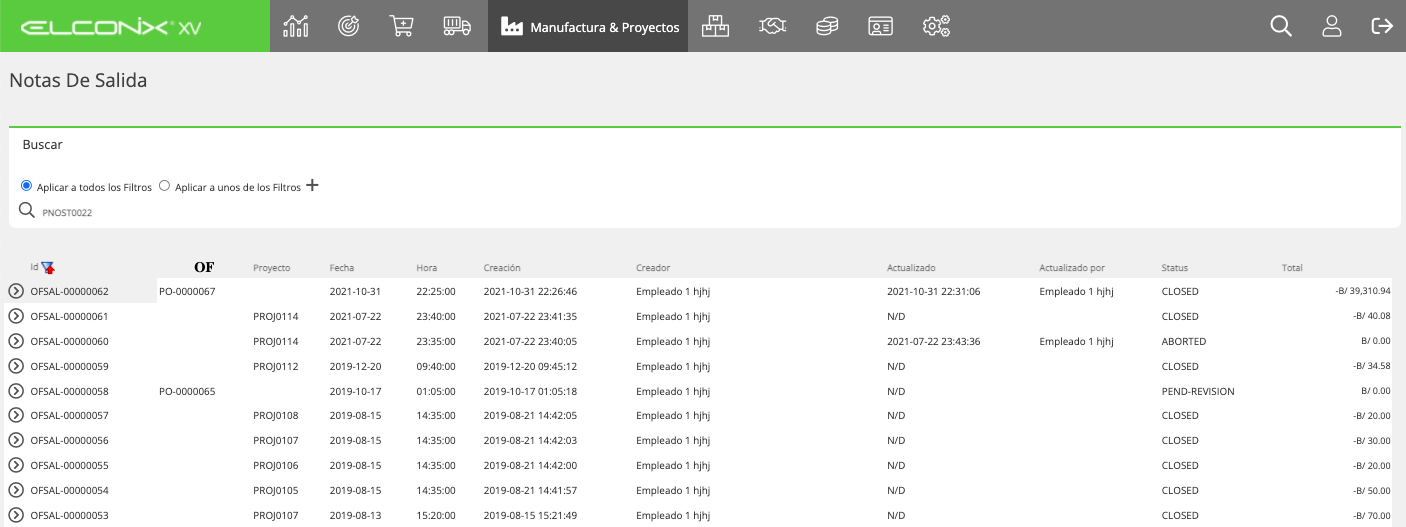Screen dimensions: 1406x527
Task: Click the logout exit icon
Action: coord(1382,26)
